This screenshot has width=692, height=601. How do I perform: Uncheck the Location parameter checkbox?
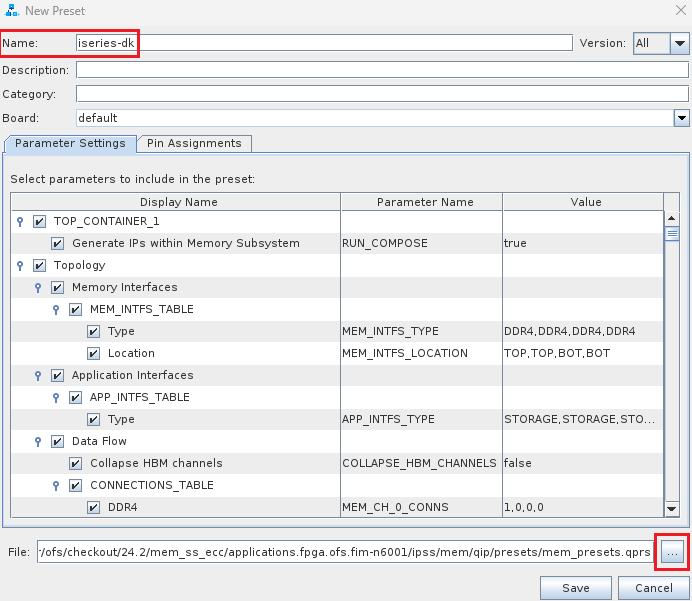[94, 354]
